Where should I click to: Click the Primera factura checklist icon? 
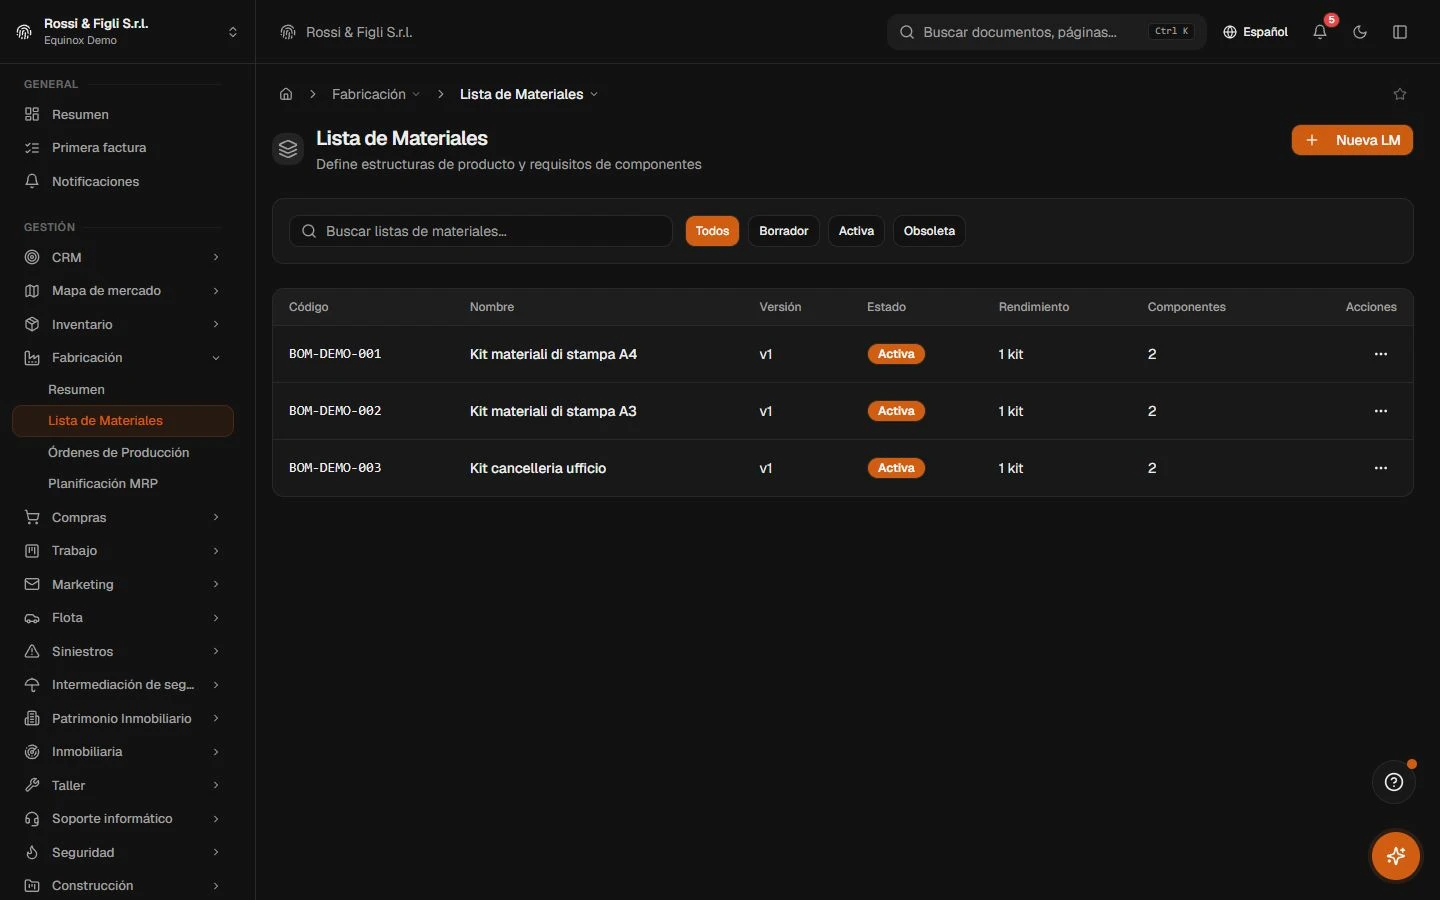[x=32, y=148]
